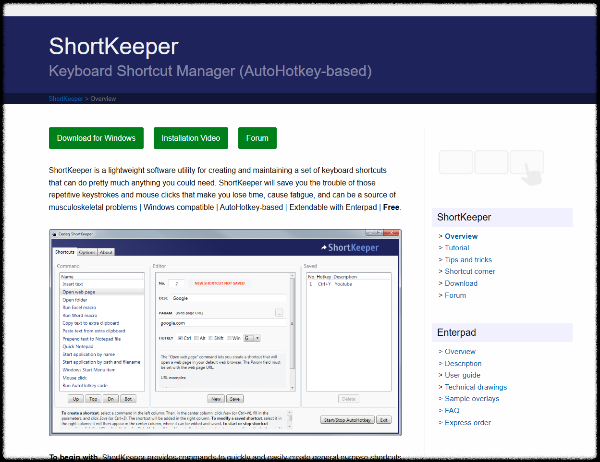Open the Sample overlays link
This screenshot has height=462, width=600.
(x=472, y=398)
